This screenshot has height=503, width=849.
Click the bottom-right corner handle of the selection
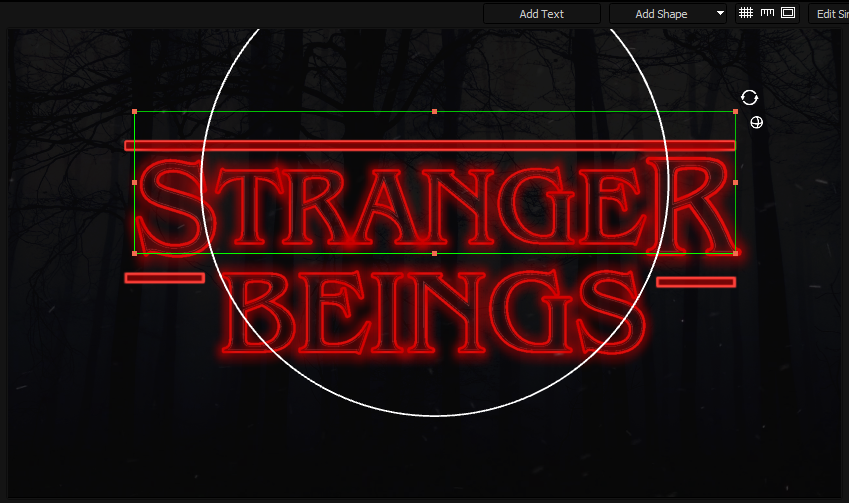pyautogui.click(x=735, y=253)
